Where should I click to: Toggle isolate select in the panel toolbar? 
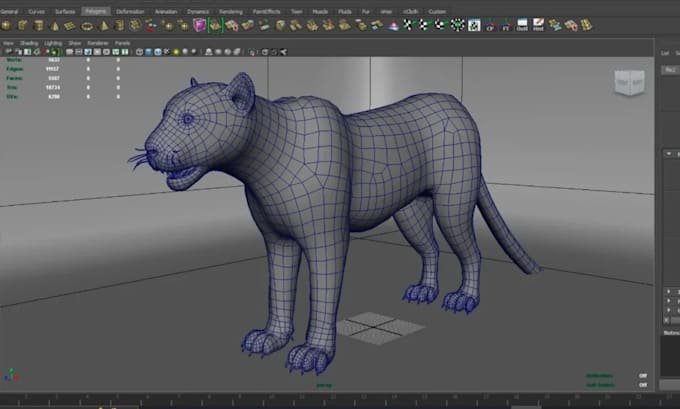[252, 52]
